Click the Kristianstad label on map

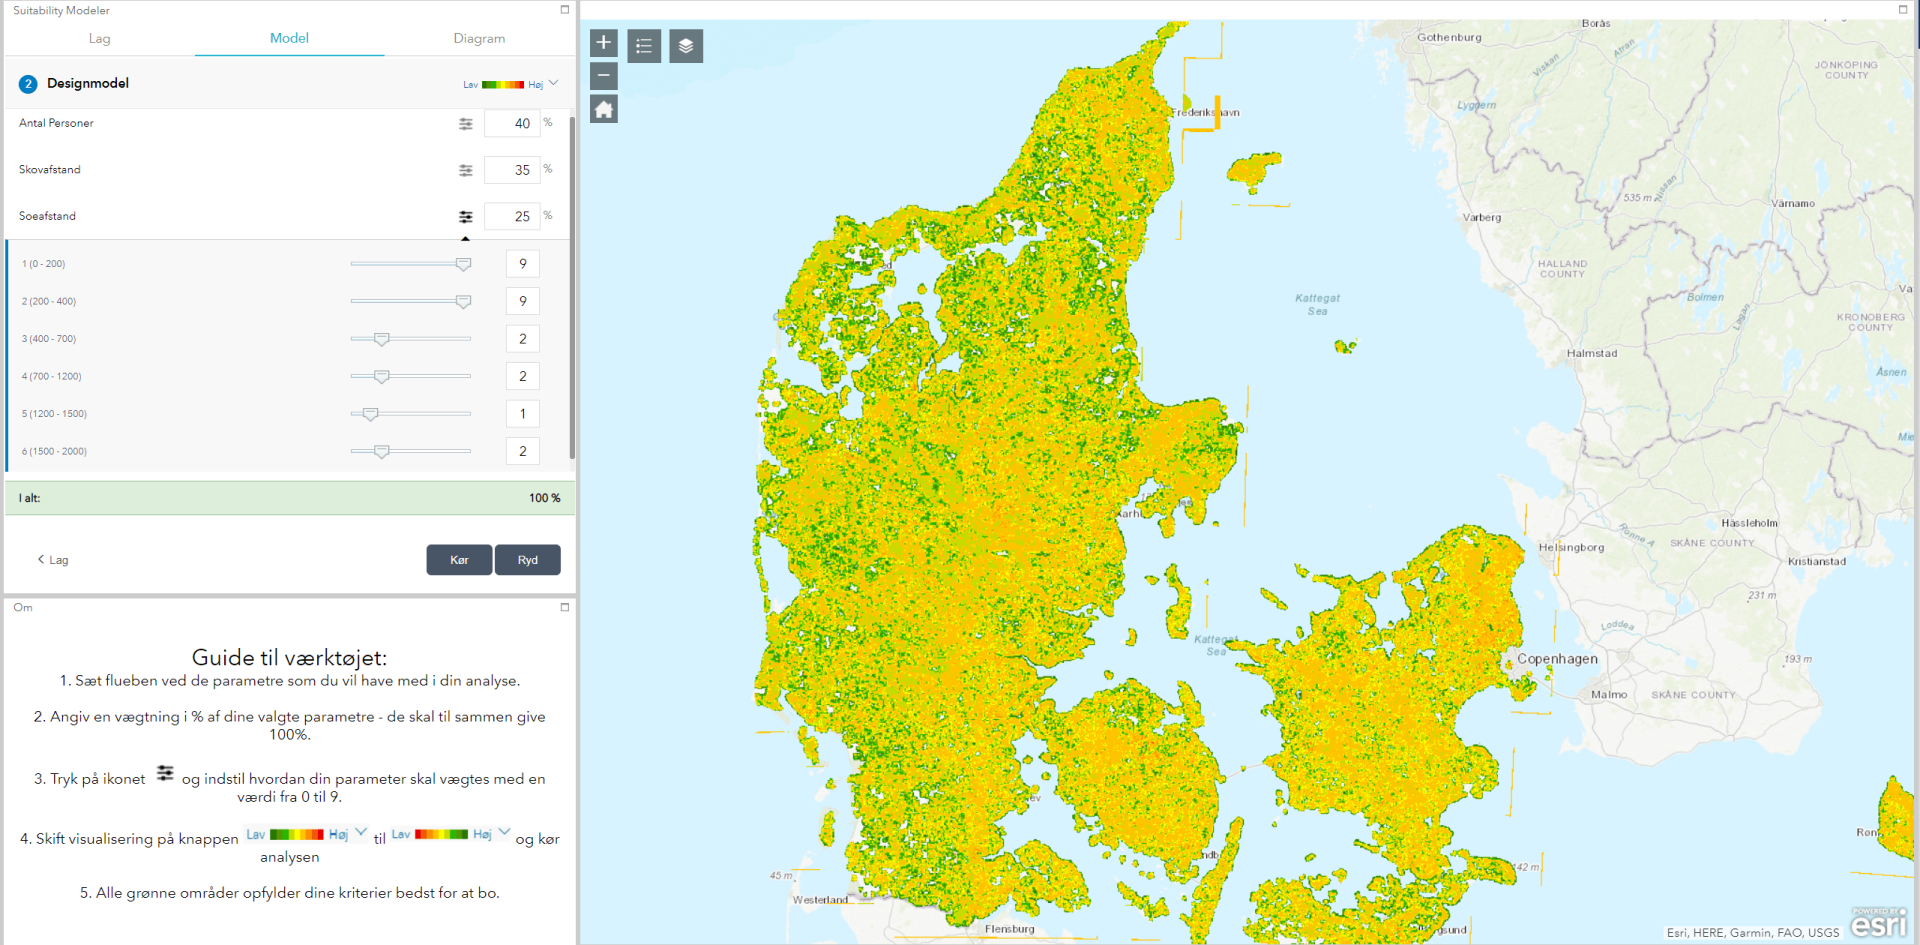click(x=1817, y=562)
